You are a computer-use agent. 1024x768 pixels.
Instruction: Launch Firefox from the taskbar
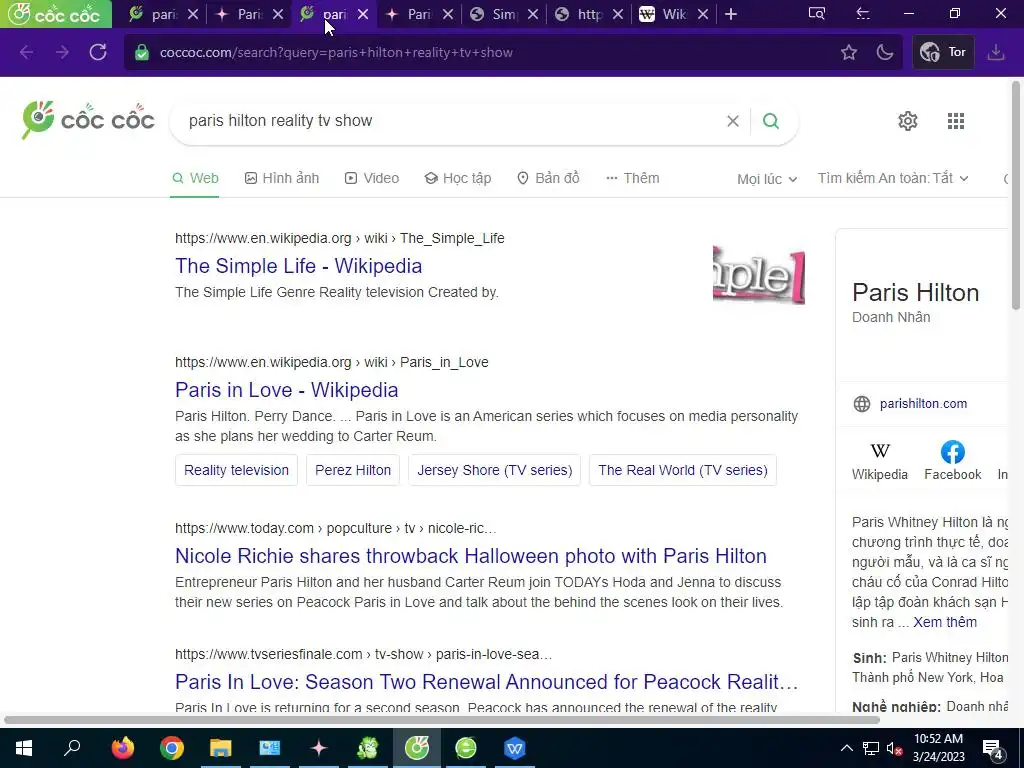tap(123, 748)
